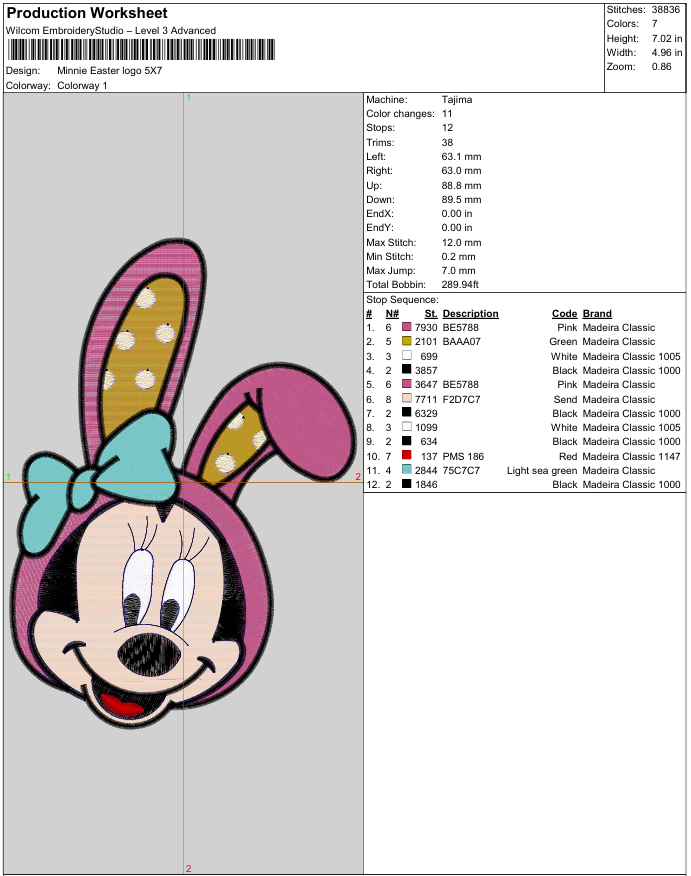Select the red PMS 186 swatch
691x876 pixels.
pyautogui.click(x=407, y=456)
